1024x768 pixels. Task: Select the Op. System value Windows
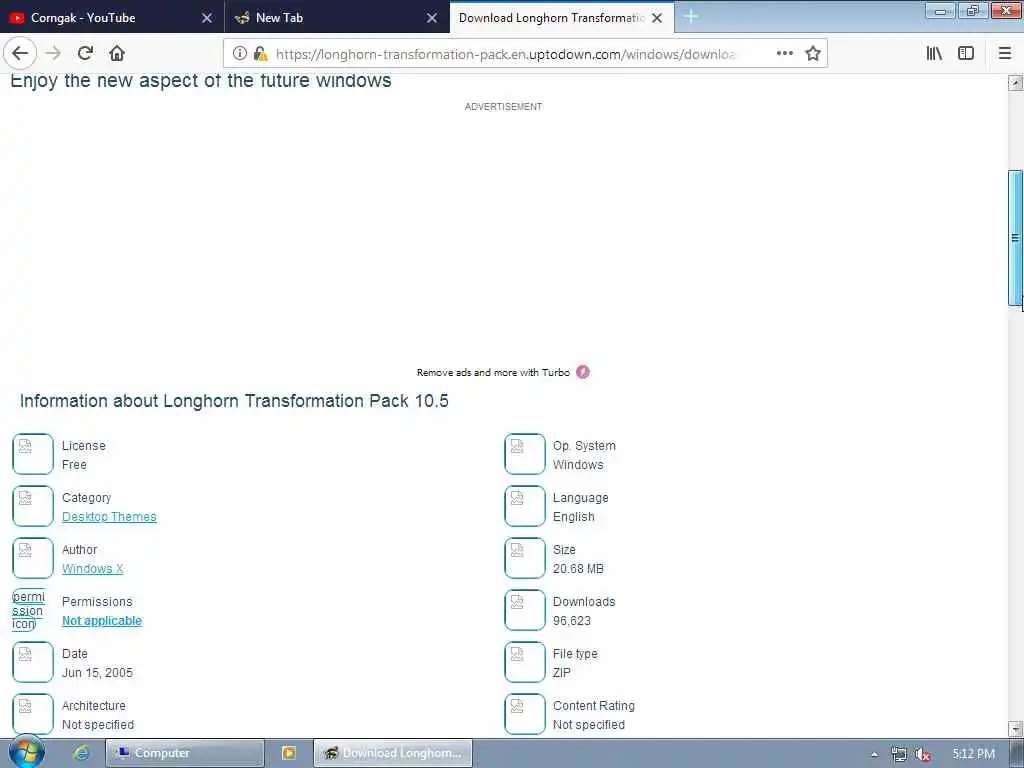pyautogui.click(x=578, y=465)
